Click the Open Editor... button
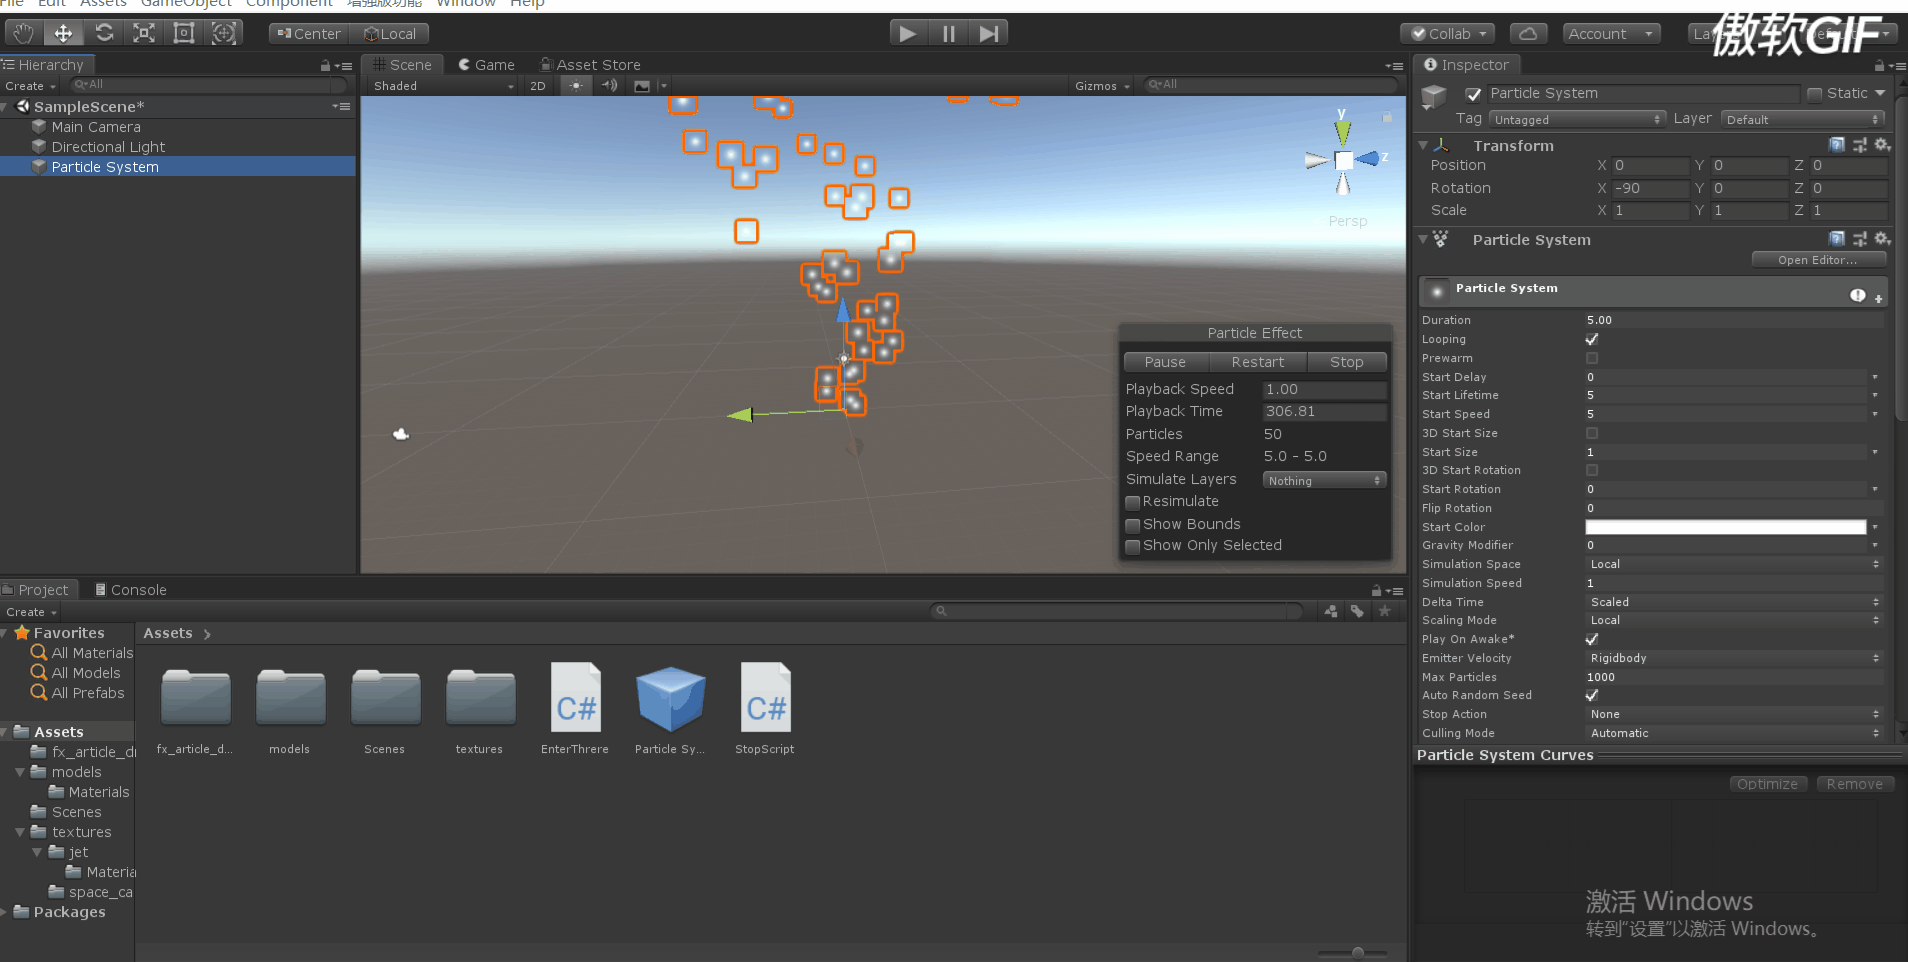This screenshot has height=962, width=1908. [1818, 260]
